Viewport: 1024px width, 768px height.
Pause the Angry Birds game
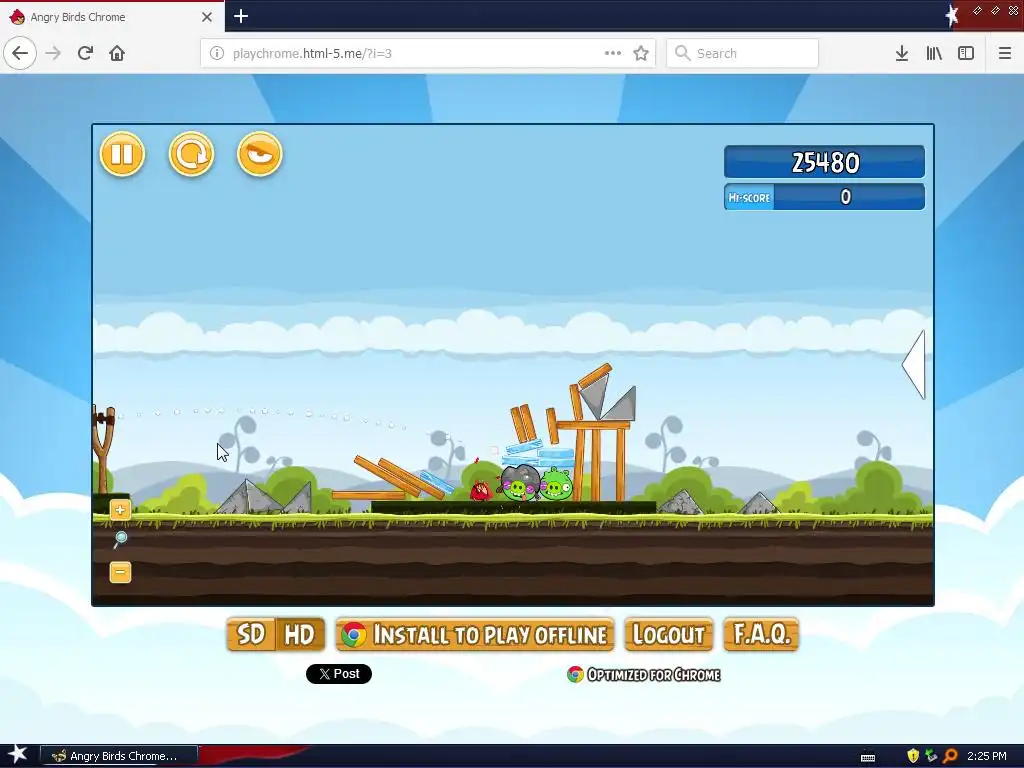(x=122, y=154)
